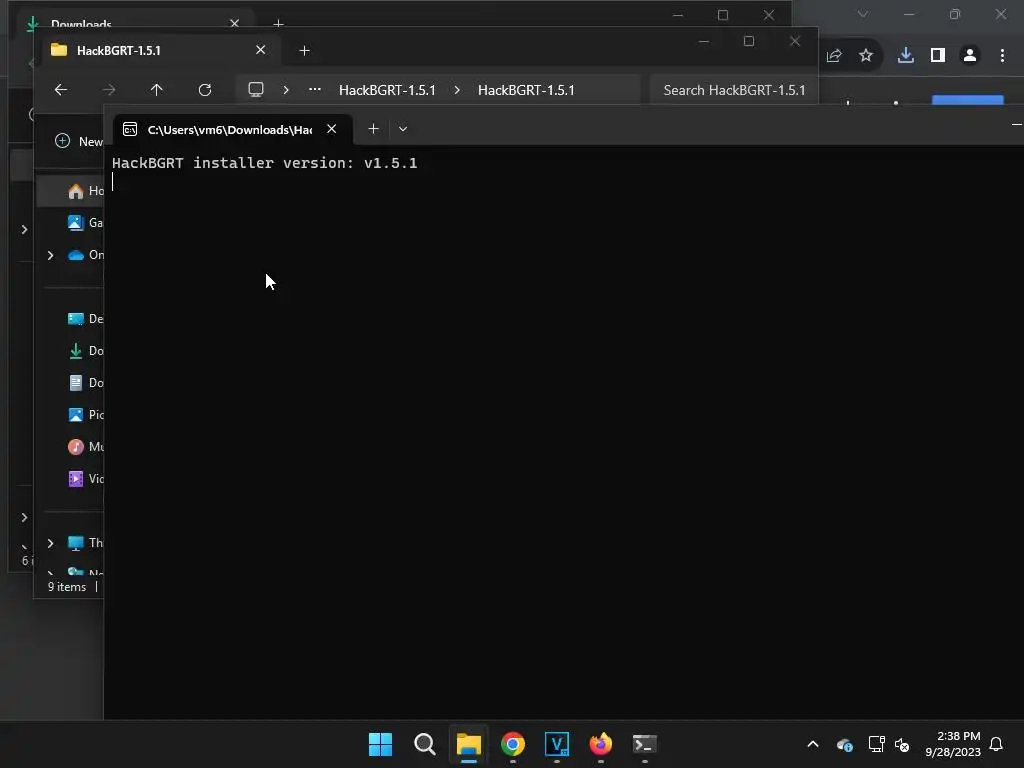Refresh the HackBGRT-1.5.1 folder view
This screenshot has width=1024, height=768.
pyautogui.click(x=204, y=89)
